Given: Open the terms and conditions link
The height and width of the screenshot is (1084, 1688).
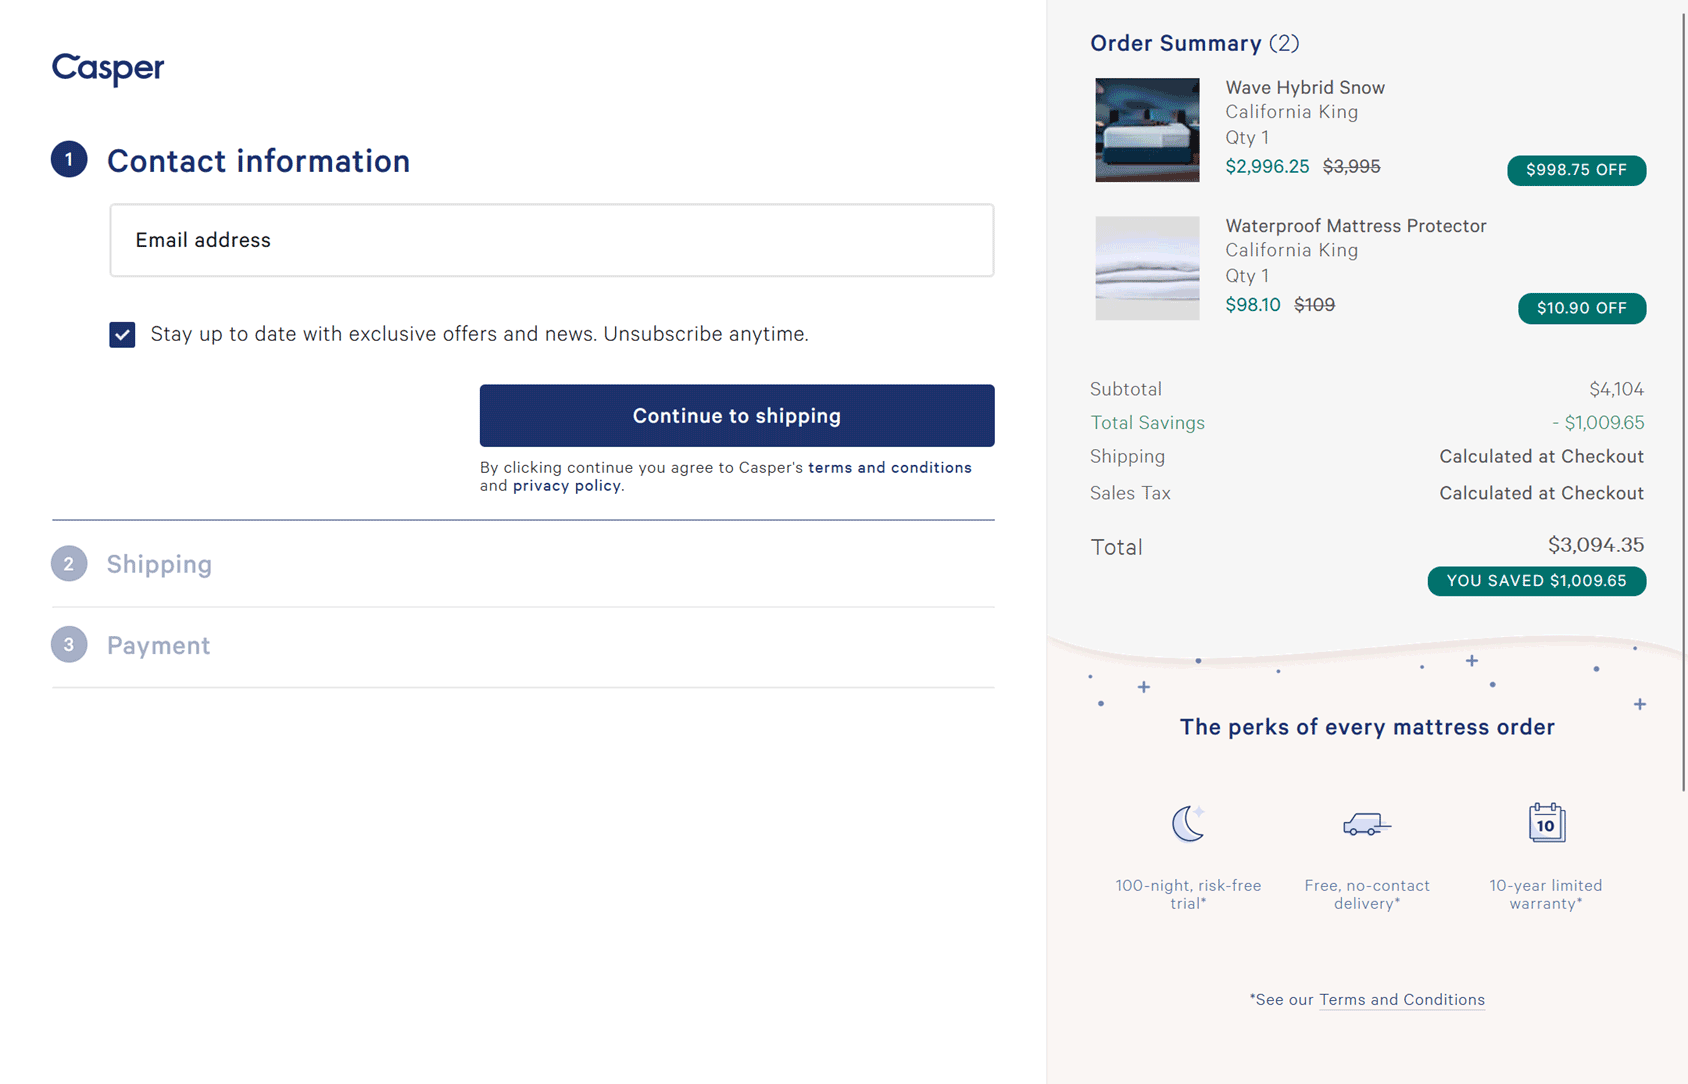Looking at the screenshot, I should pos(890,467).
